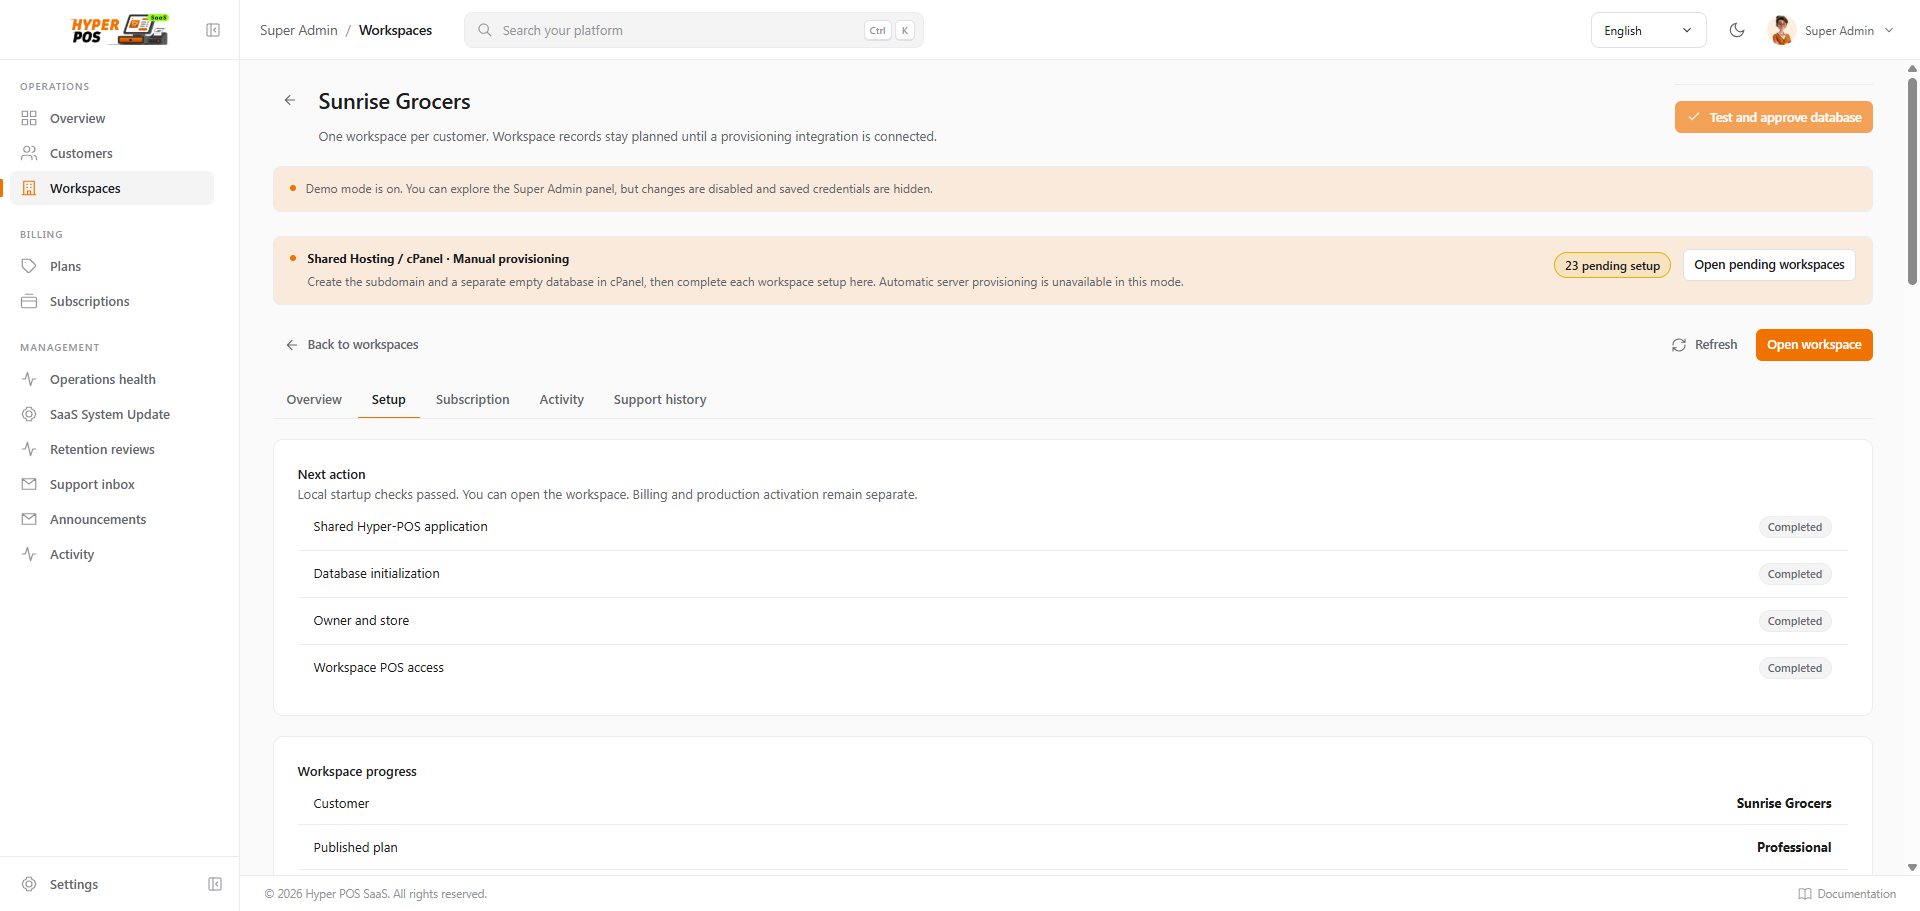Click the Support inbox envelope icon
This screenshot has width=1920, height=911.
(29, 484)
